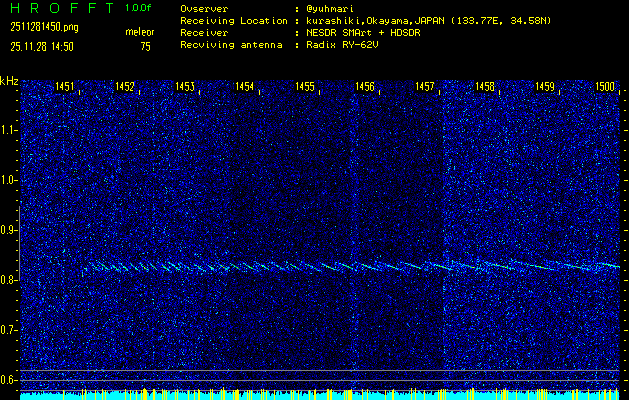Click the 0.6 kHz frequency label

pos(9,379)
